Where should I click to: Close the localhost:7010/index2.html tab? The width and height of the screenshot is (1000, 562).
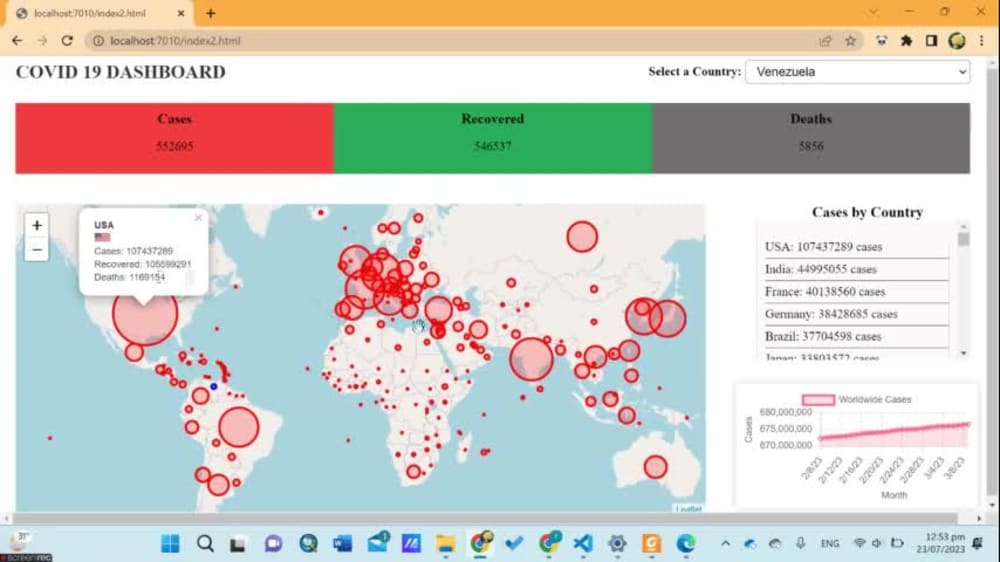(x=180, y=13)
